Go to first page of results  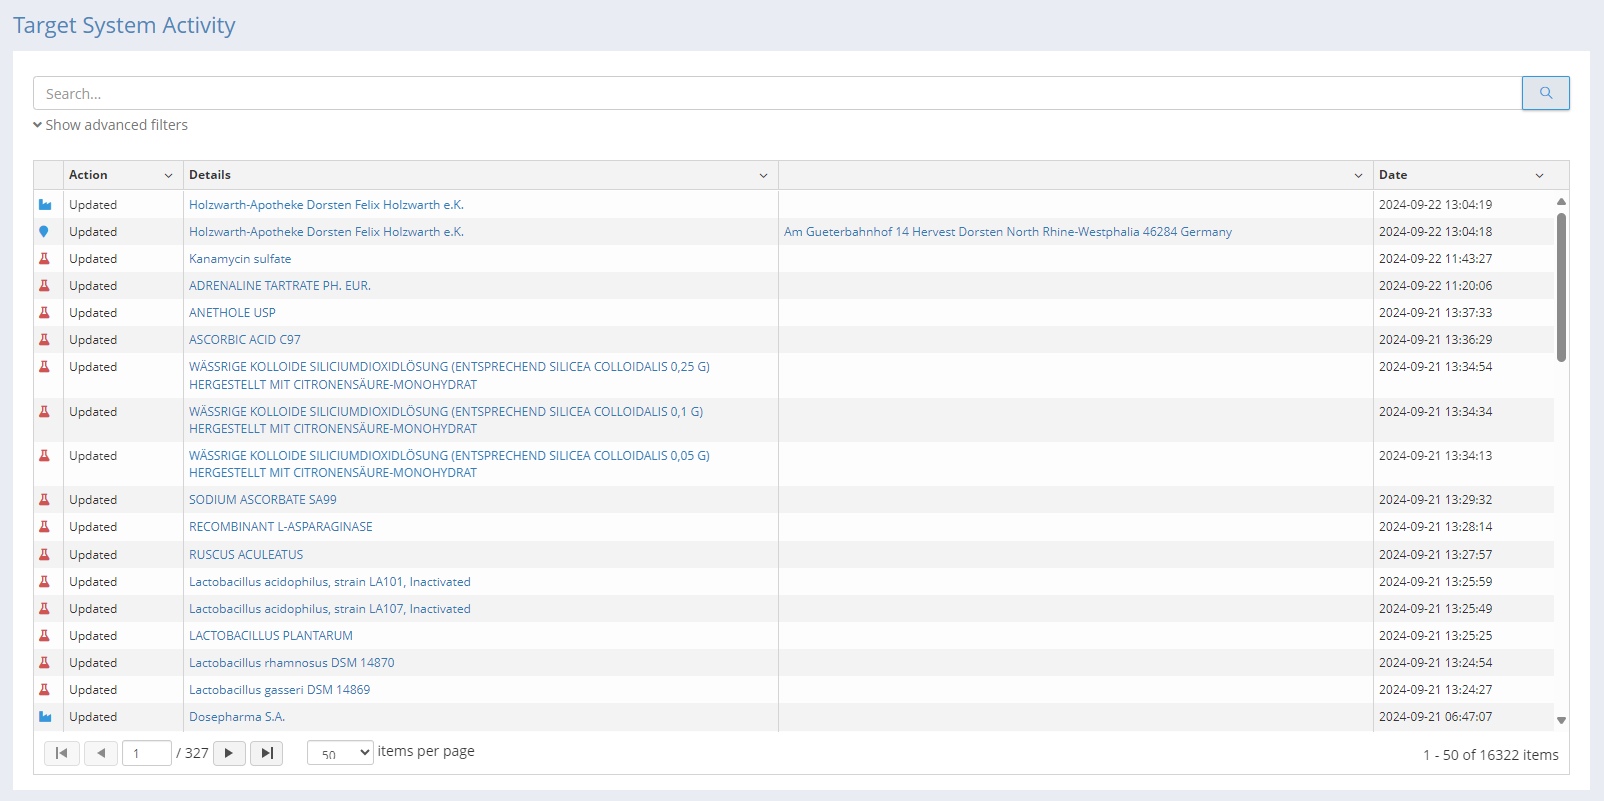coord(62,753)
